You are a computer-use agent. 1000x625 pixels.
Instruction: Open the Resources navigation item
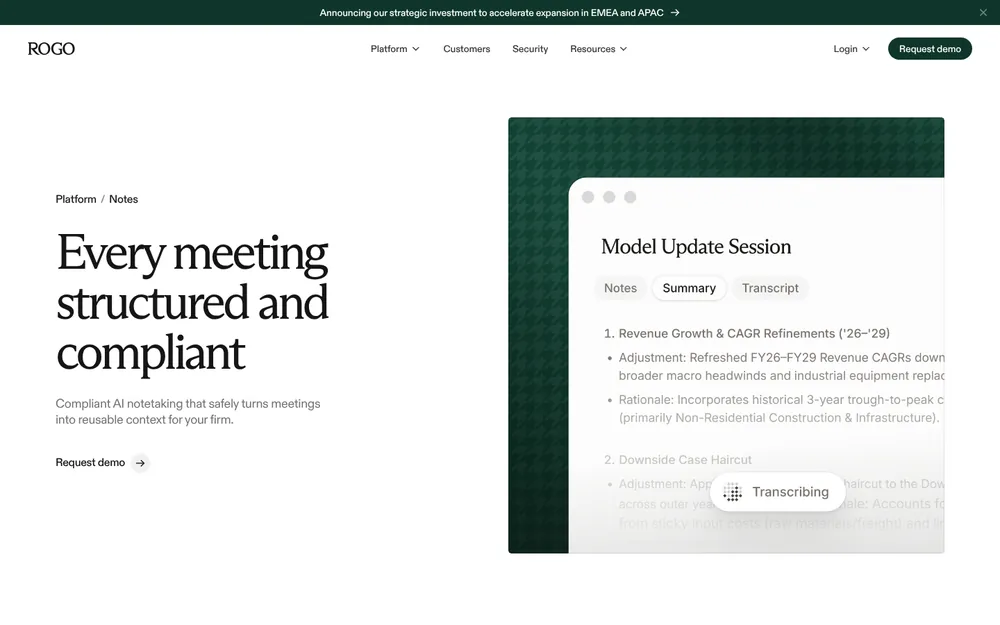click(x=592, y=49)
